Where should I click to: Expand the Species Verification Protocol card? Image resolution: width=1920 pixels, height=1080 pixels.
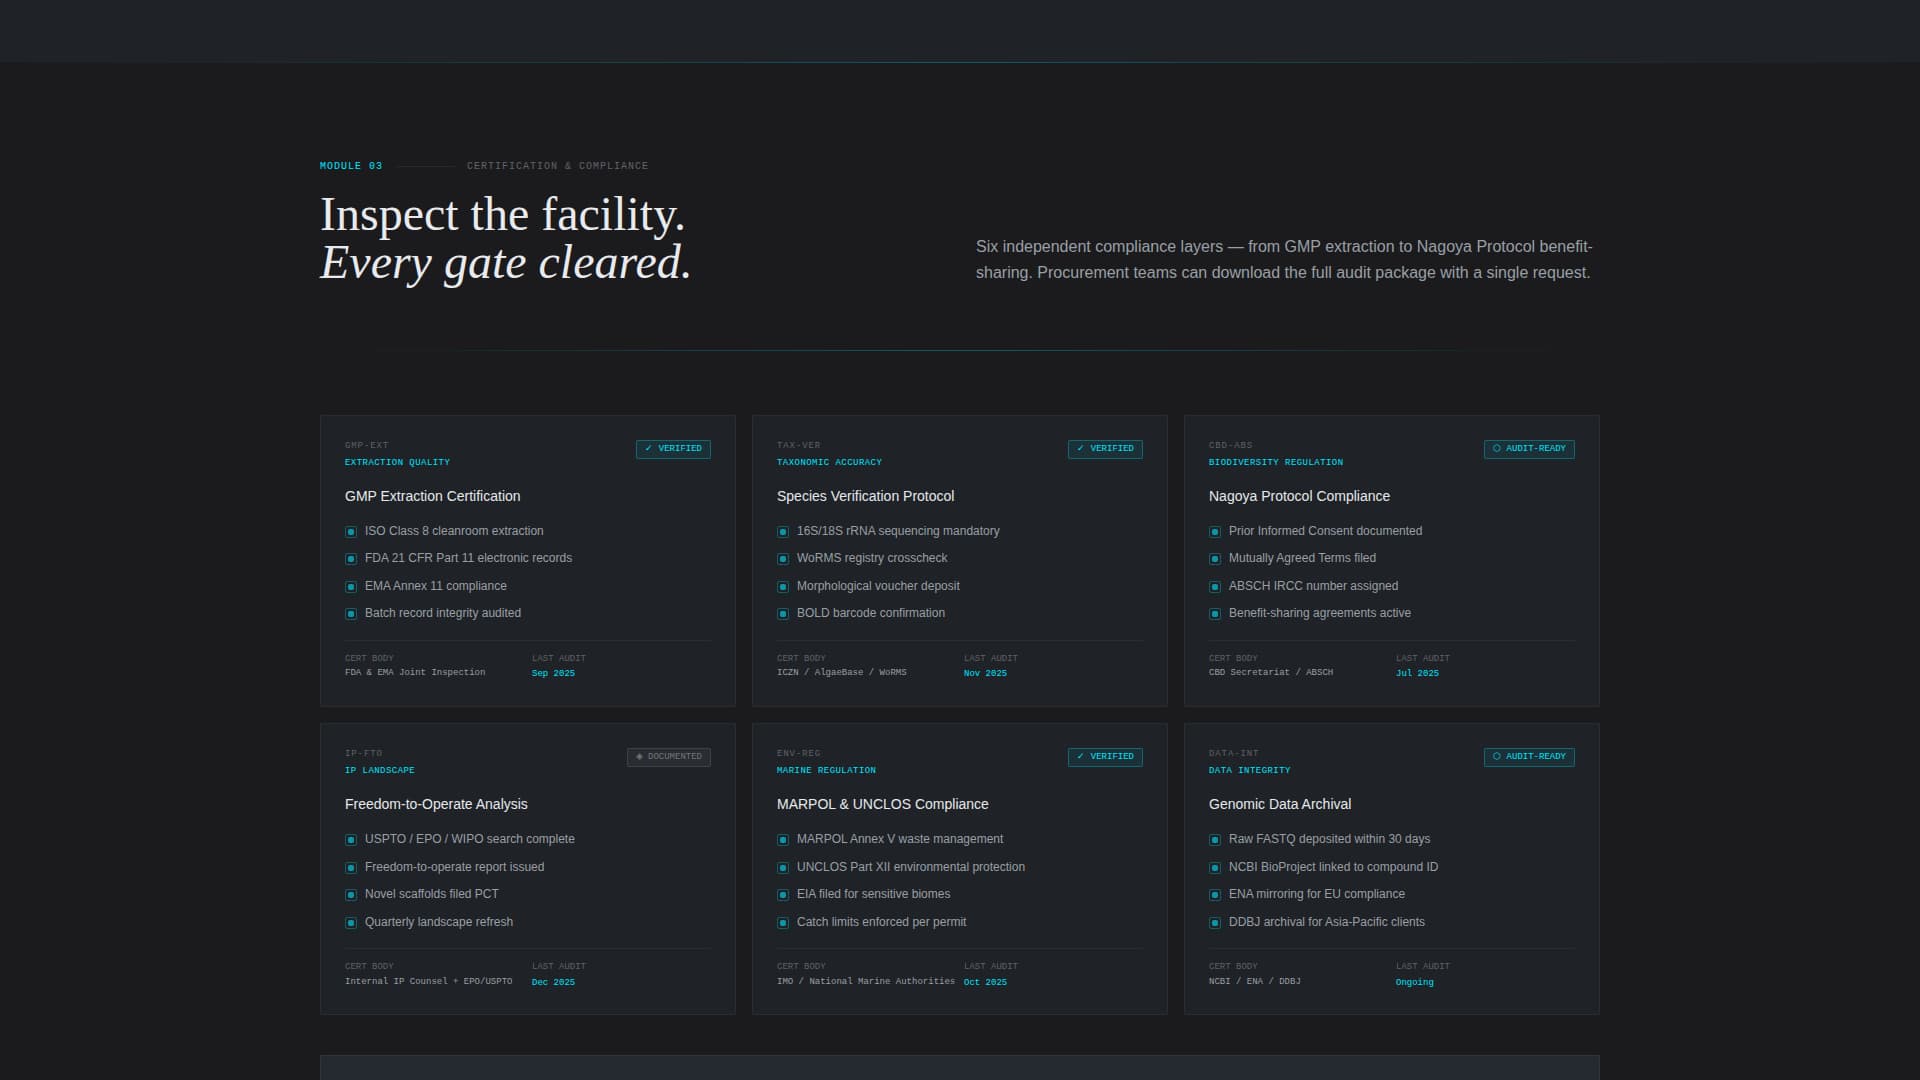(x=865, y=496)
